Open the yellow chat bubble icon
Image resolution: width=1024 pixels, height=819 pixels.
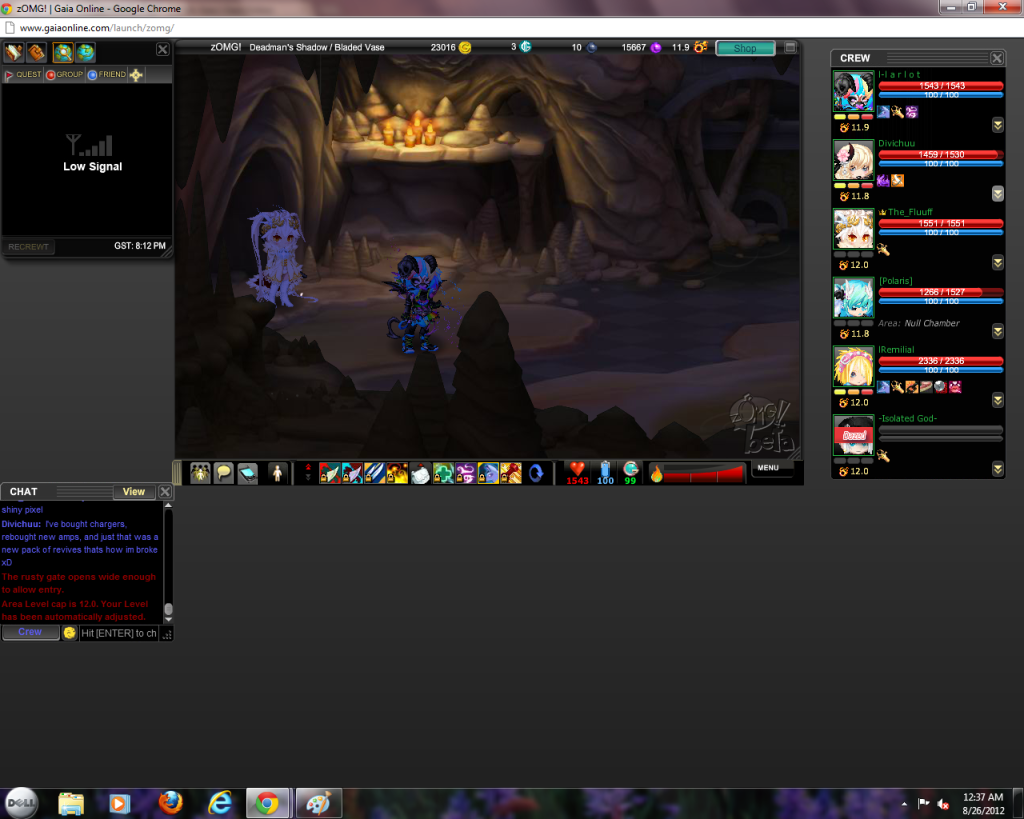pos(223,473)
